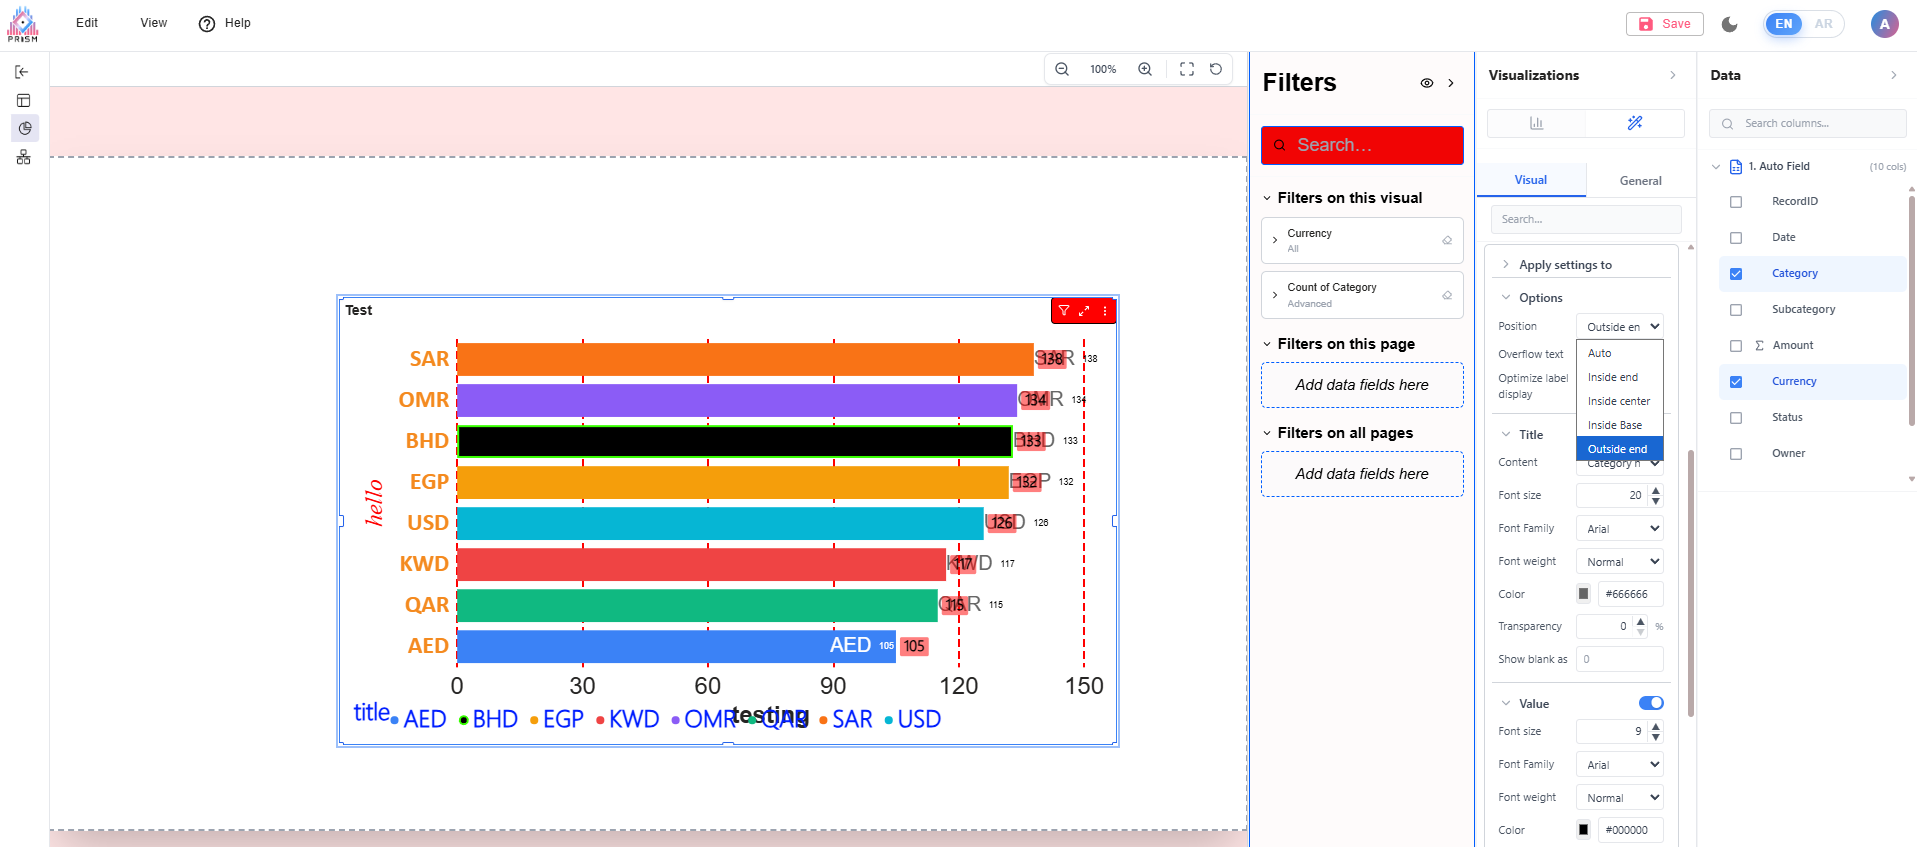Viewport: 1917px width, 847px height.
Task: Toggle dark mode moon icon
Action: (x=1730, y=24)
